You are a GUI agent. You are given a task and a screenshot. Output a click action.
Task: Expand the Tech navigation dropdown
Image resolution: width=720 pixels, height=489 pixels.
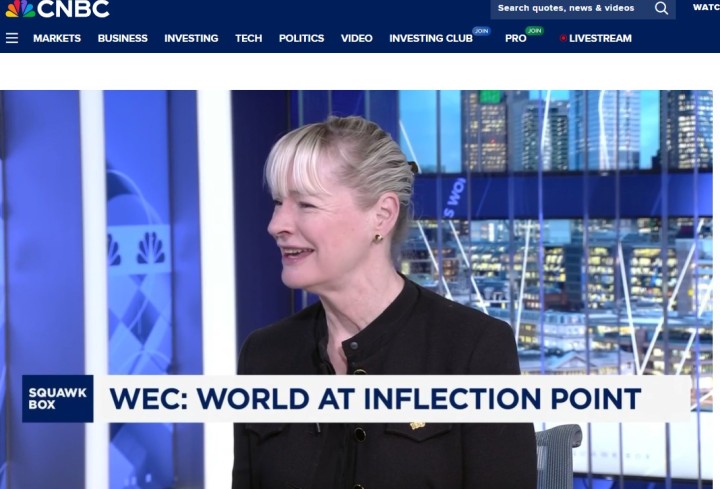coord(248,38)
